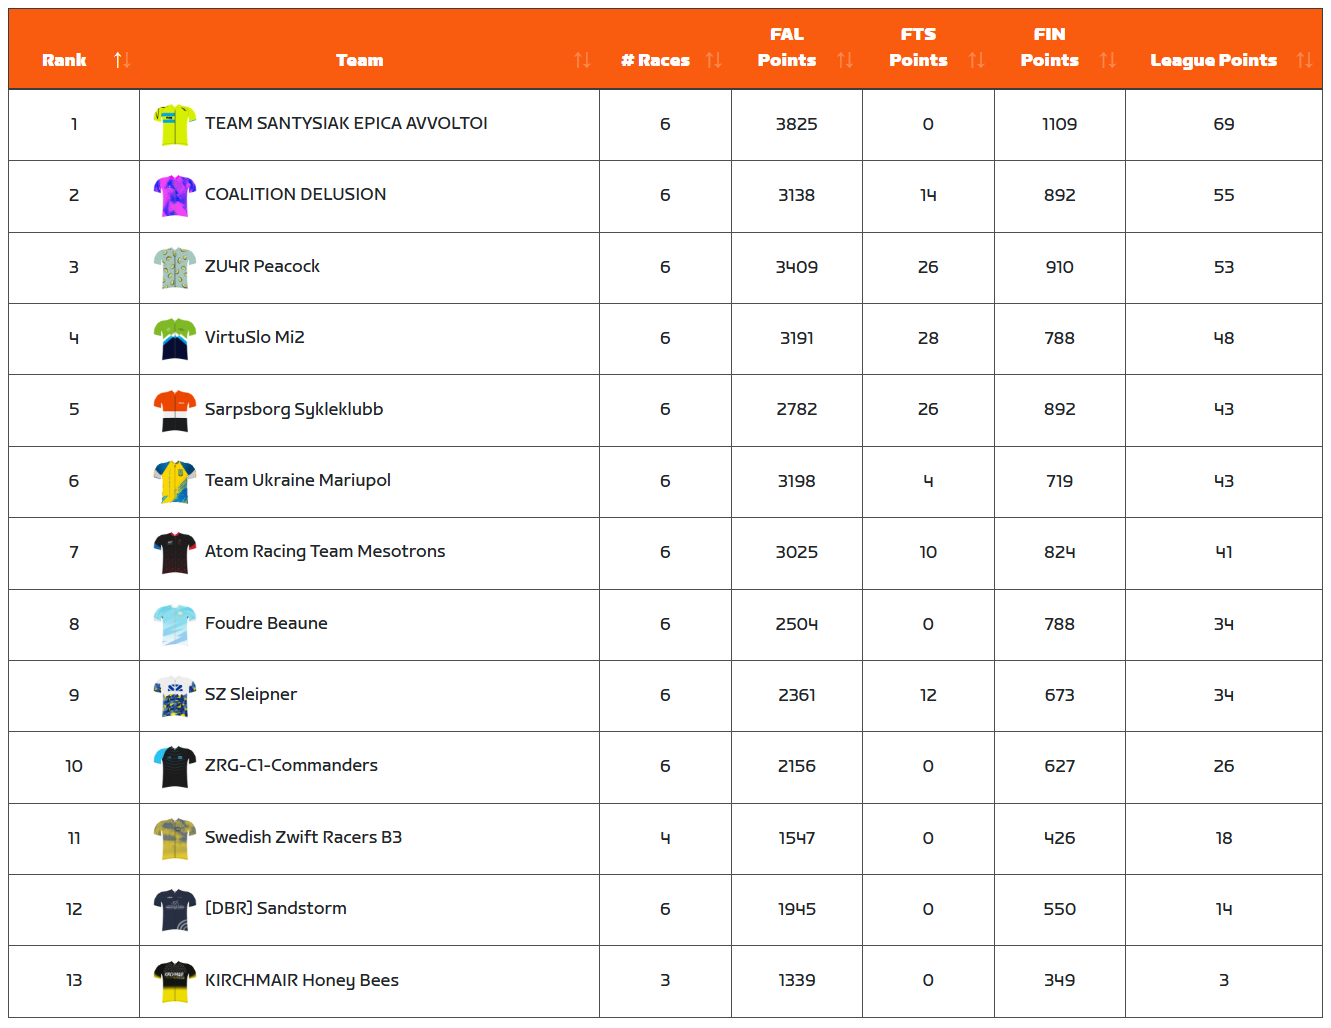
Task: Click the KIRCHMAIR Honey Bees jersey icon
Action: [x=175, y=982]
